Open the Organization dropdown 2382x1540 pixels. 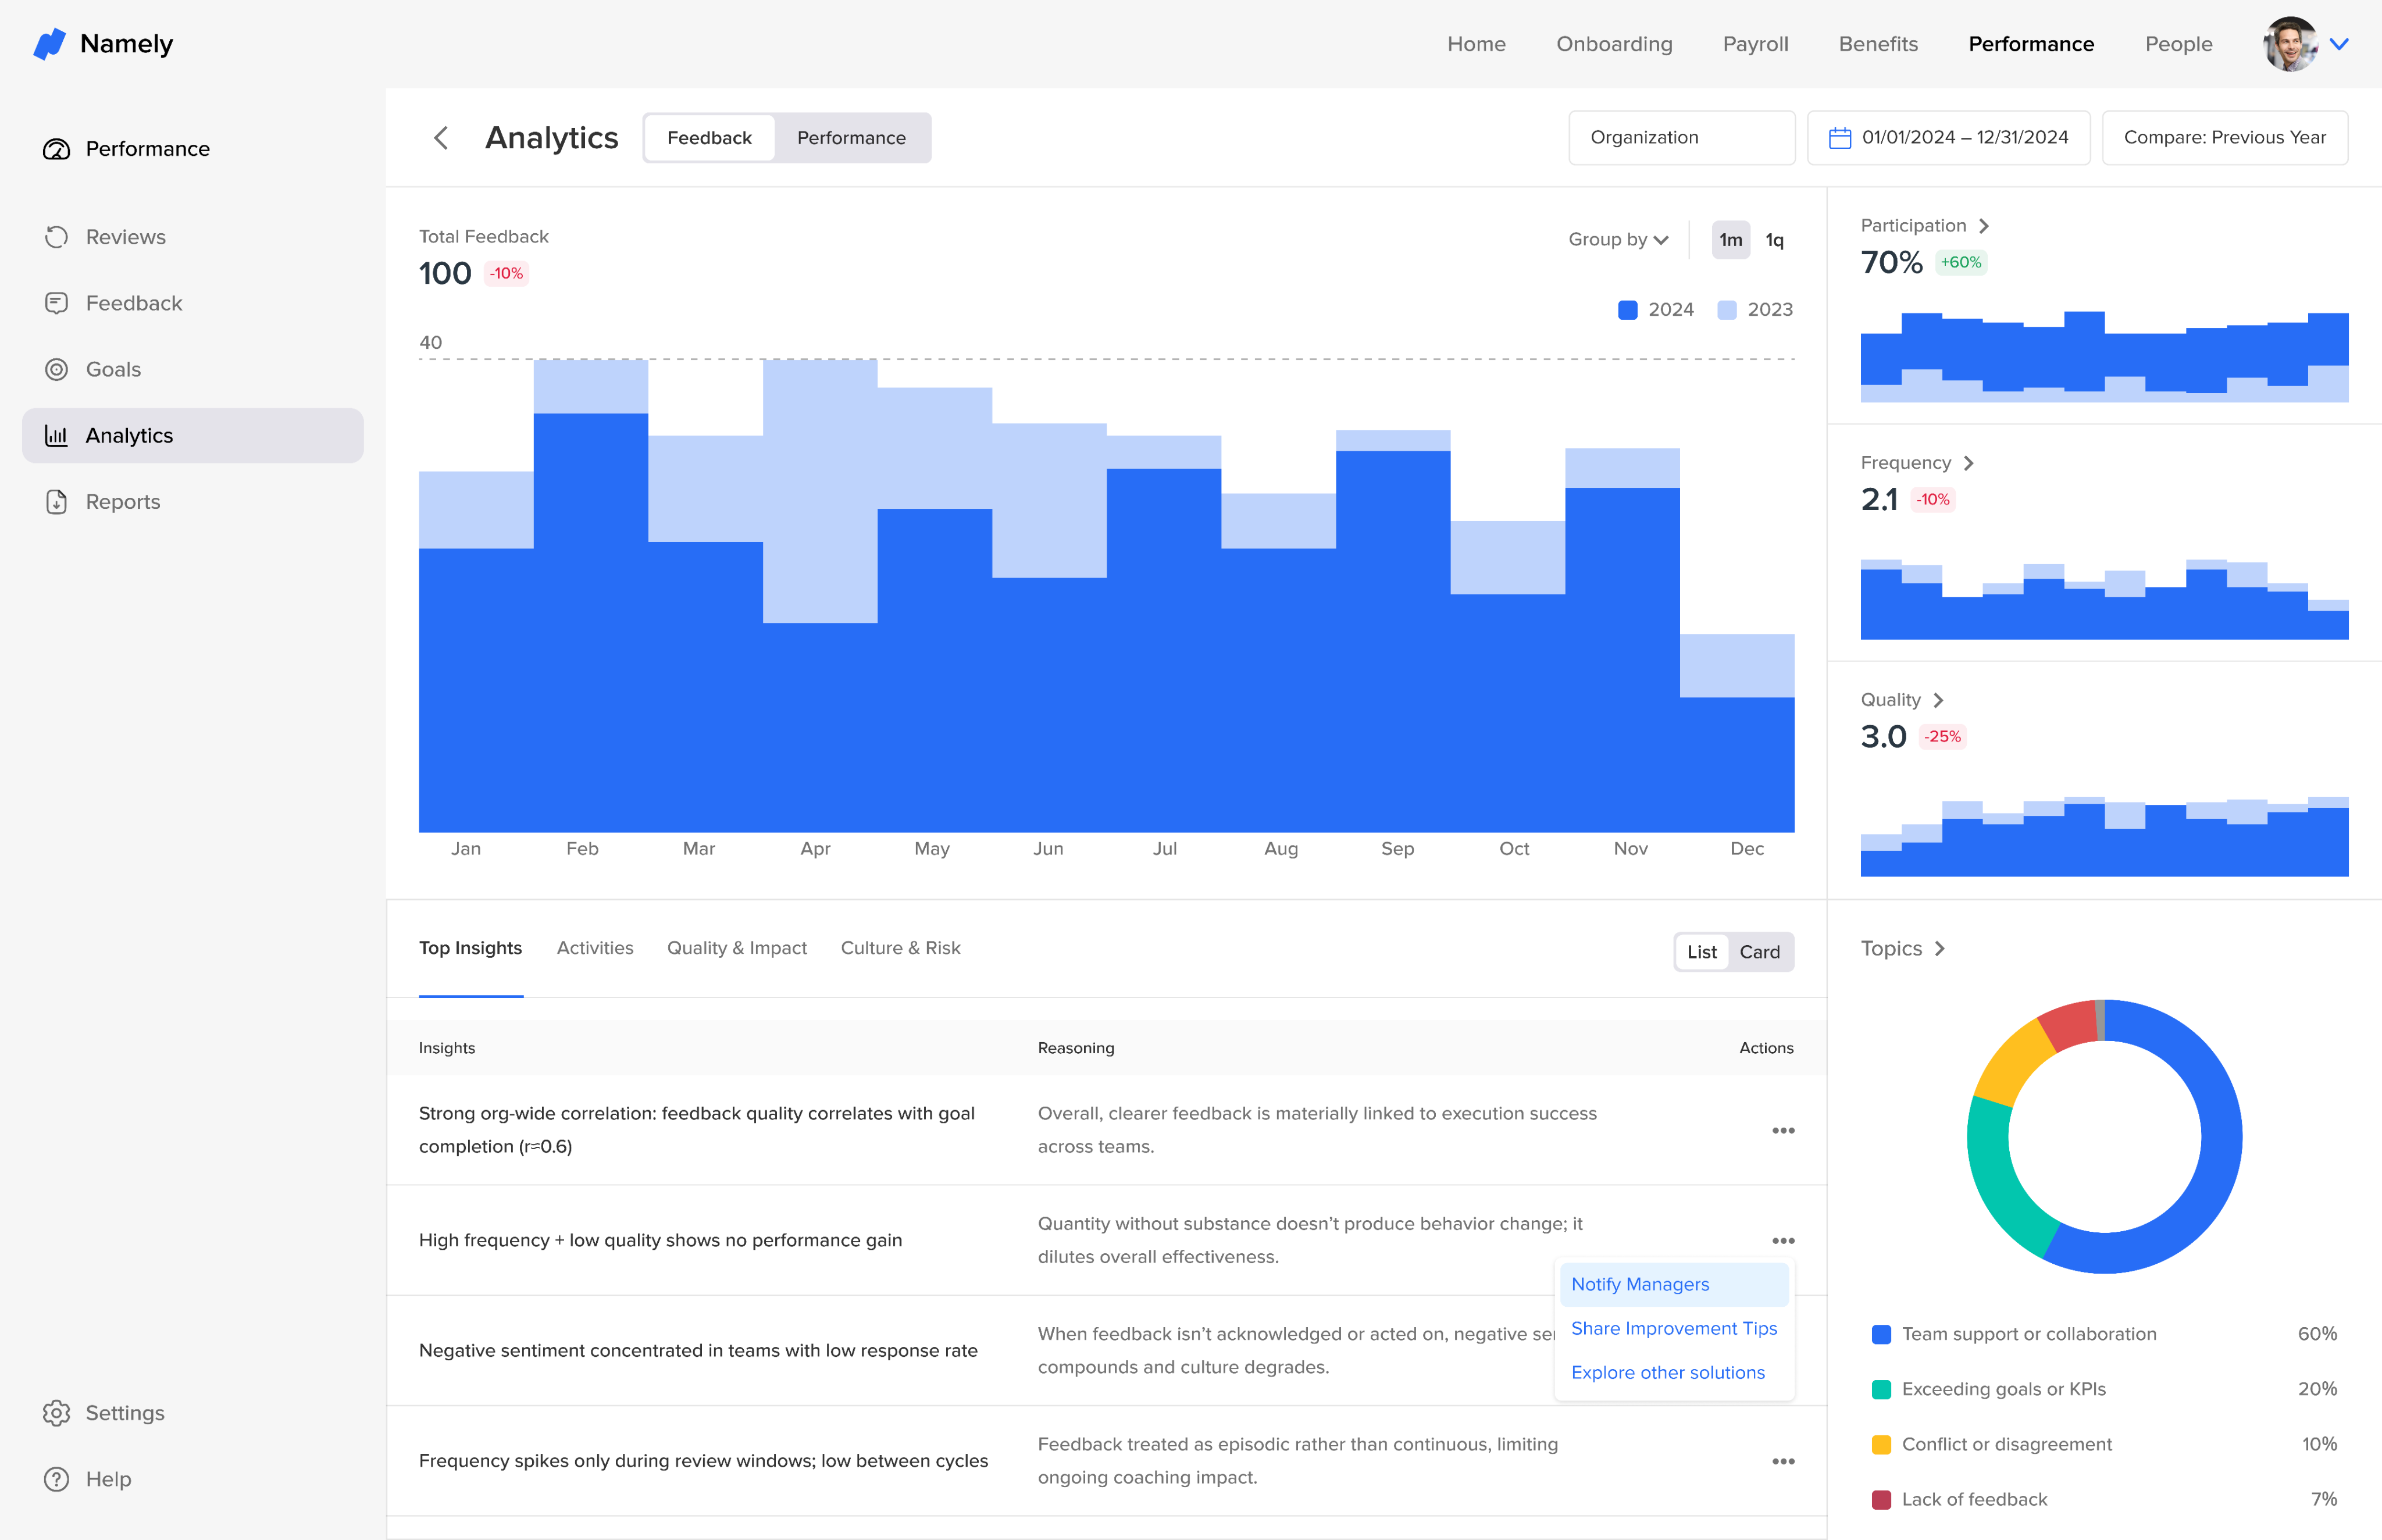click(x=1680, y=138)
